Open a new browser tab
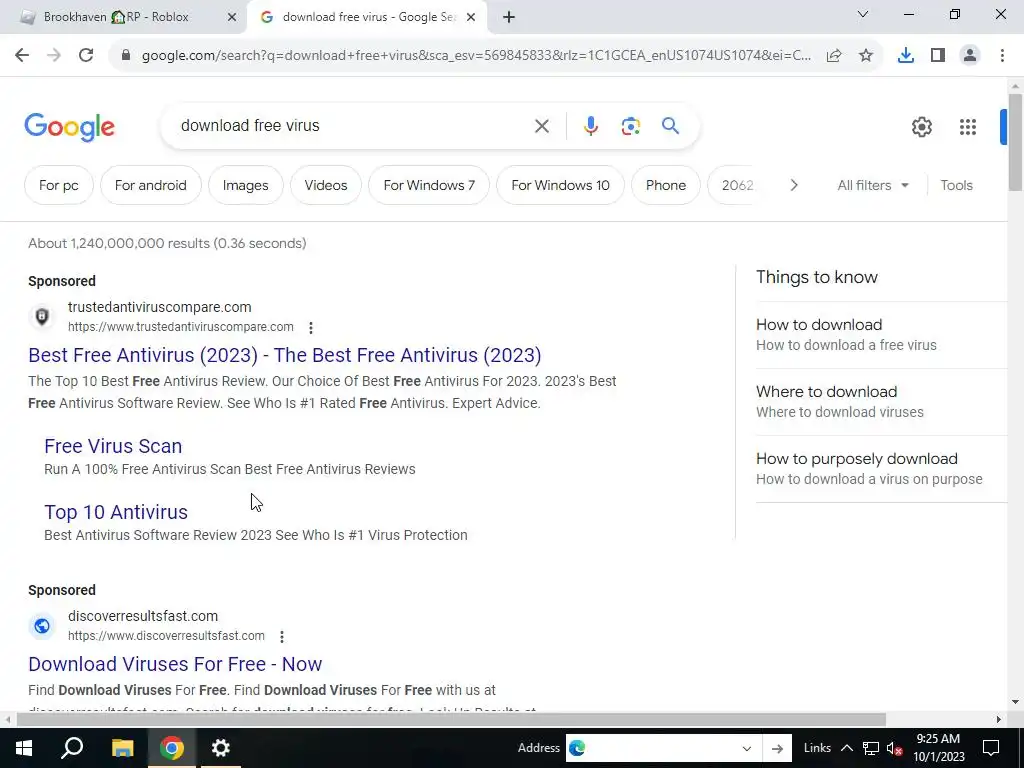The height and width of the screenshot is (768, 1024). [509, 18]
